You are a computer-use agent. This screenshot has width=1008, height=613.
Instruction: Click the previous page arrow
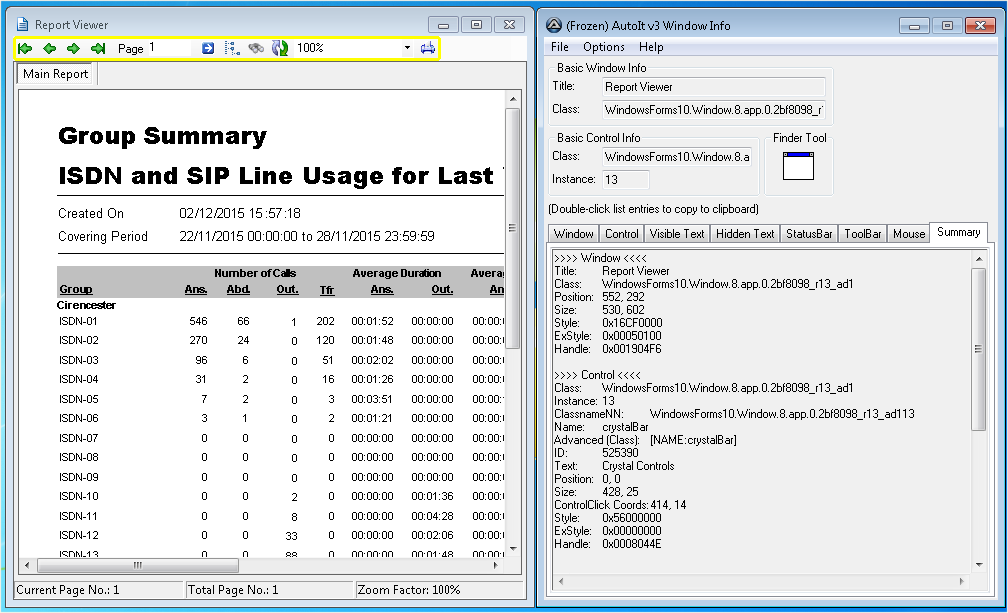point(49,48)
